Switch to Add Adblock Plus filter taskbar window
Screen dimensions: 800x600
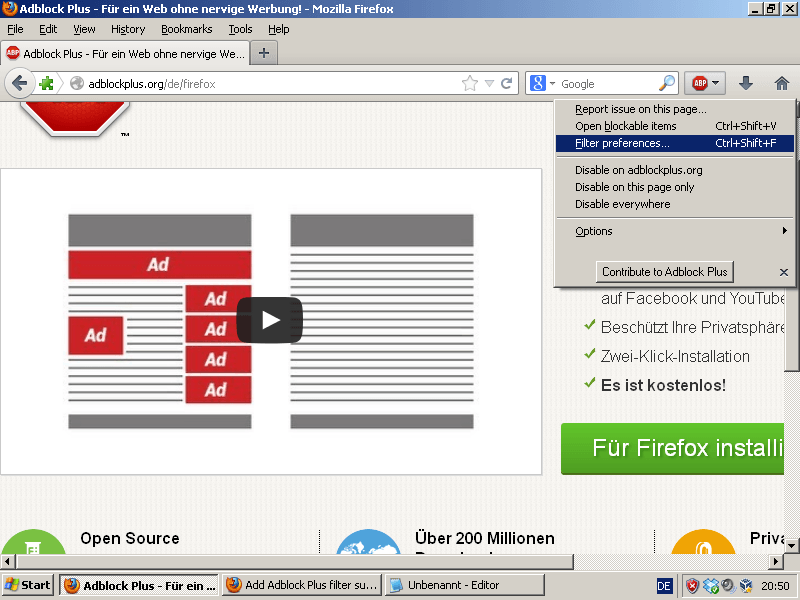pos(303,585)
